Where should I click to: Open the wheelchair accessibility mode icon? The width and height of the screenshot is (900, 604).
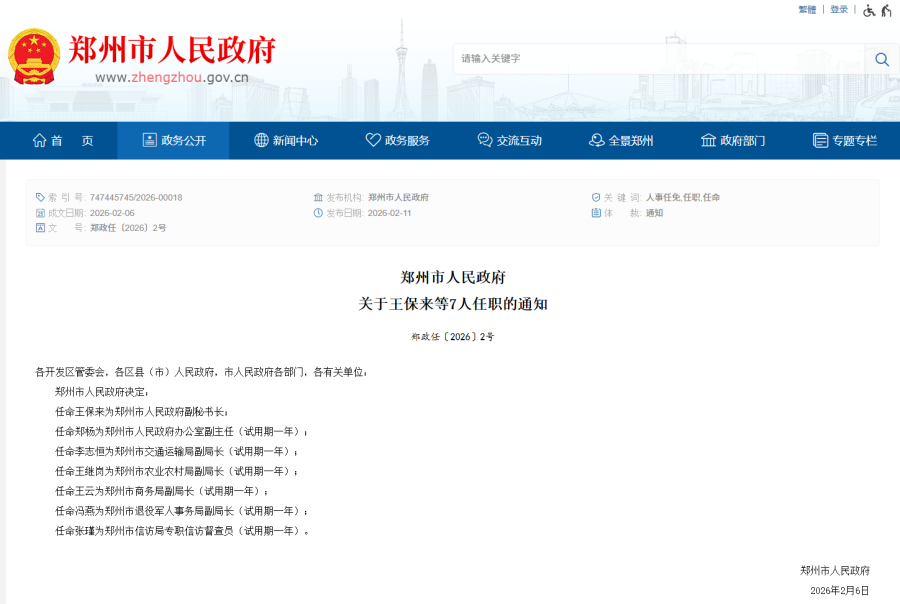(x=869, y=10)
